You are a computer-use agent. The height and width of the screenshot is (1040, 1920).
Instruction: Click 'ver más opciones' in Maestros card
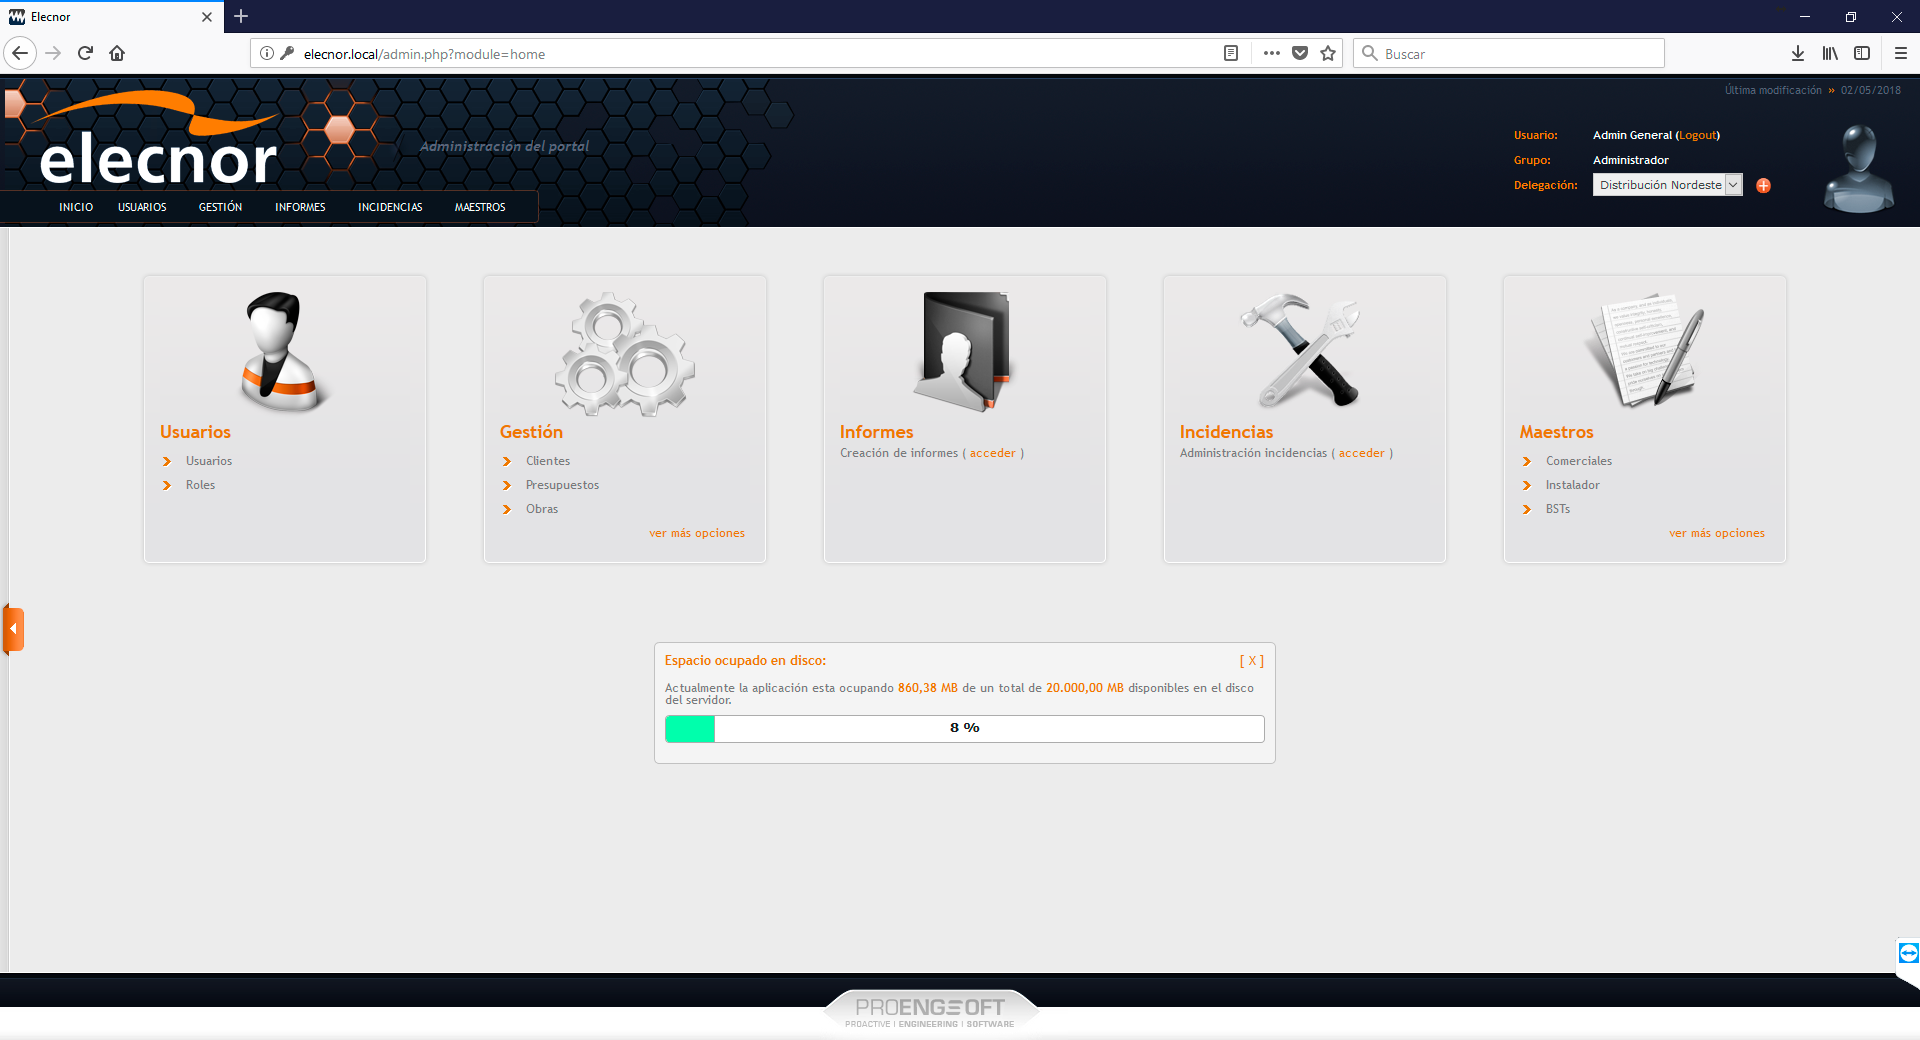(1717, 533)
